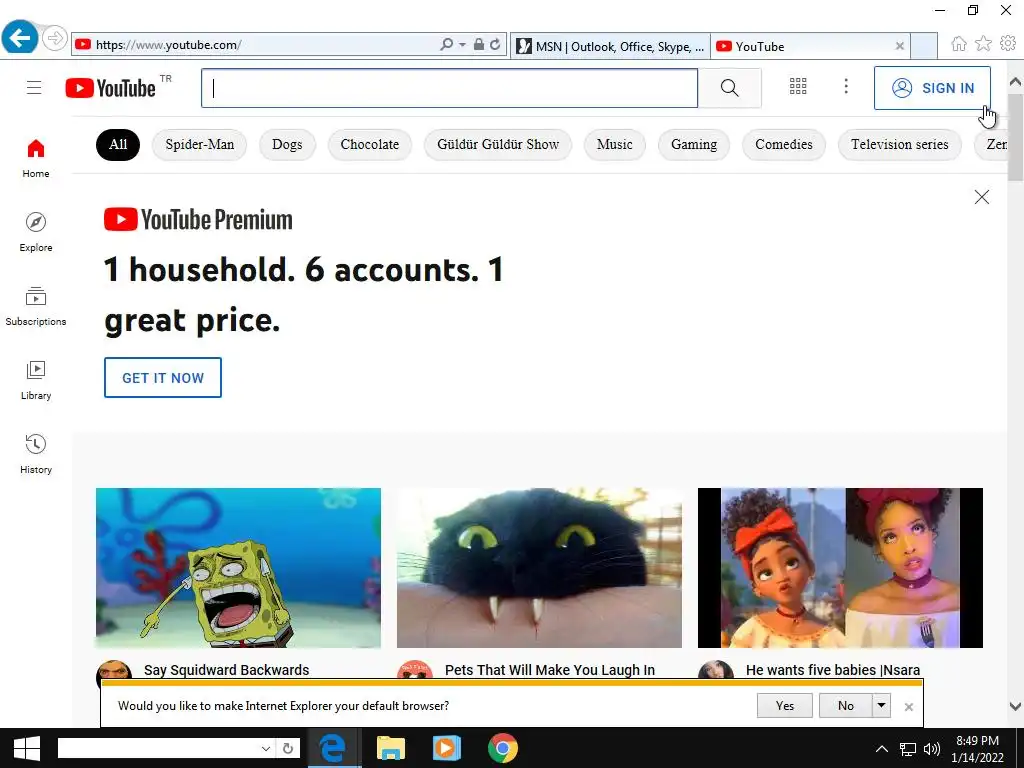Open the He wants five babies thumbnail
Screen dimensions: 1024x768
840,568
